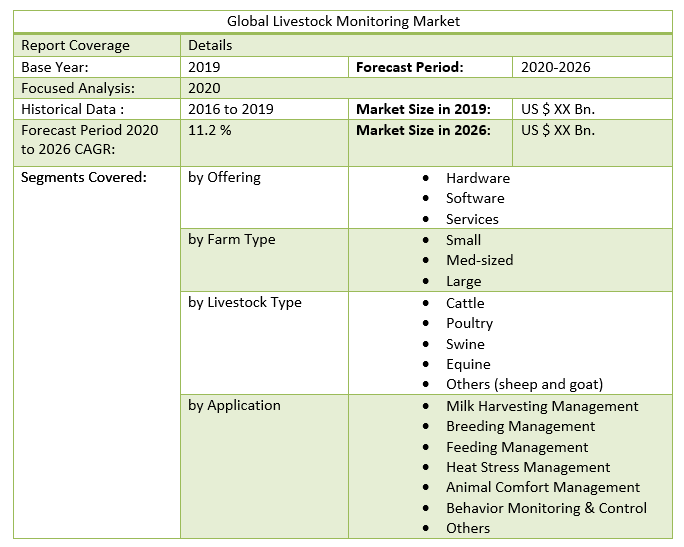Select the Segments Covered label
The width and height of the screenshot is (684, 547).
click(84, 178)
